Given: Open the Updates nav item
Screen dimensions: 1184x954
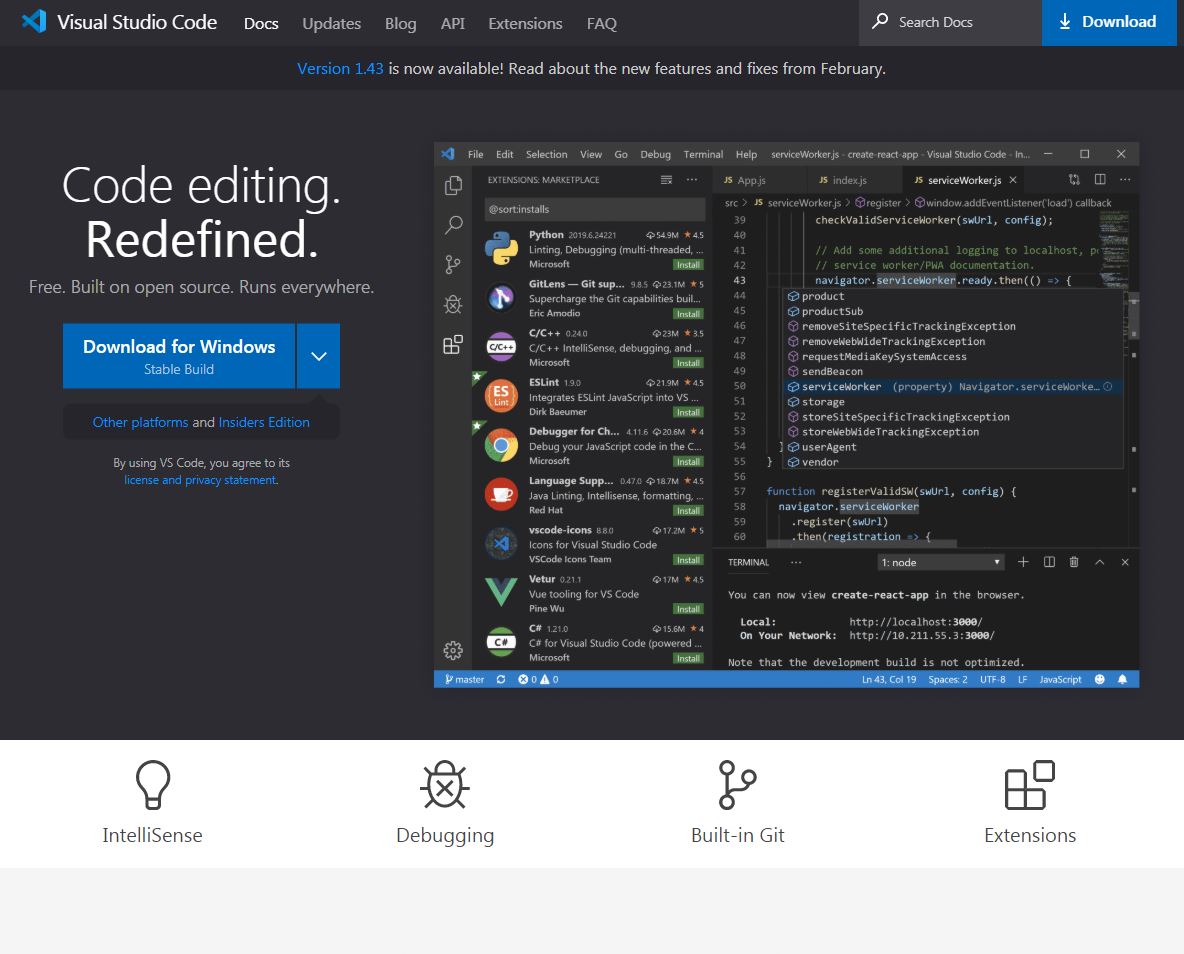Looking at the screenshot, I should point(331,23).
